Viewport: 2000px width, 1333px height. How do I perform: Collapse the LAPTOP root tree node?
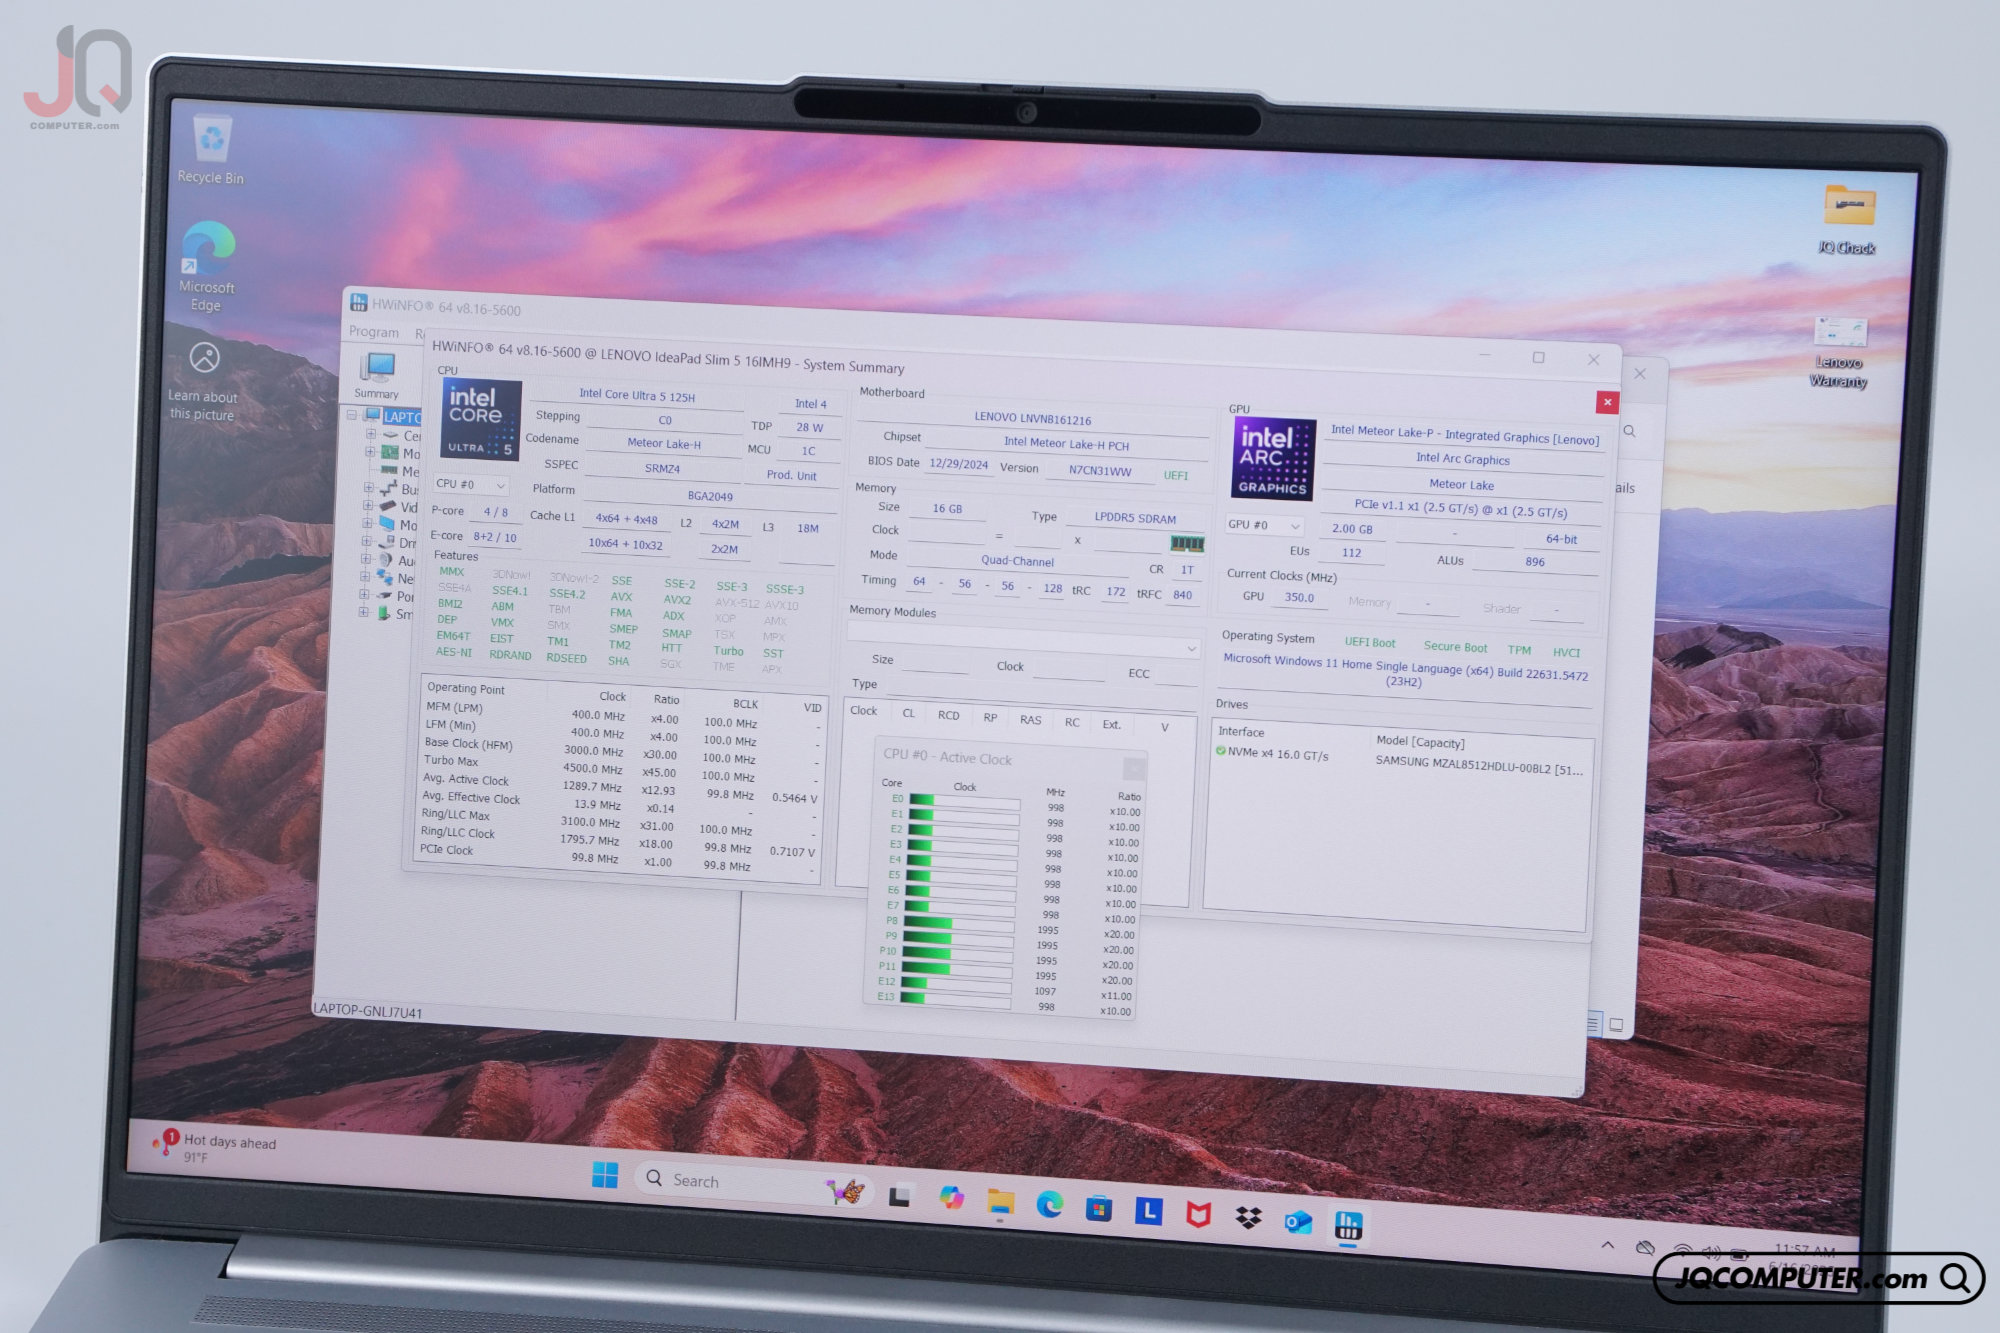click(x=352, y=414)
